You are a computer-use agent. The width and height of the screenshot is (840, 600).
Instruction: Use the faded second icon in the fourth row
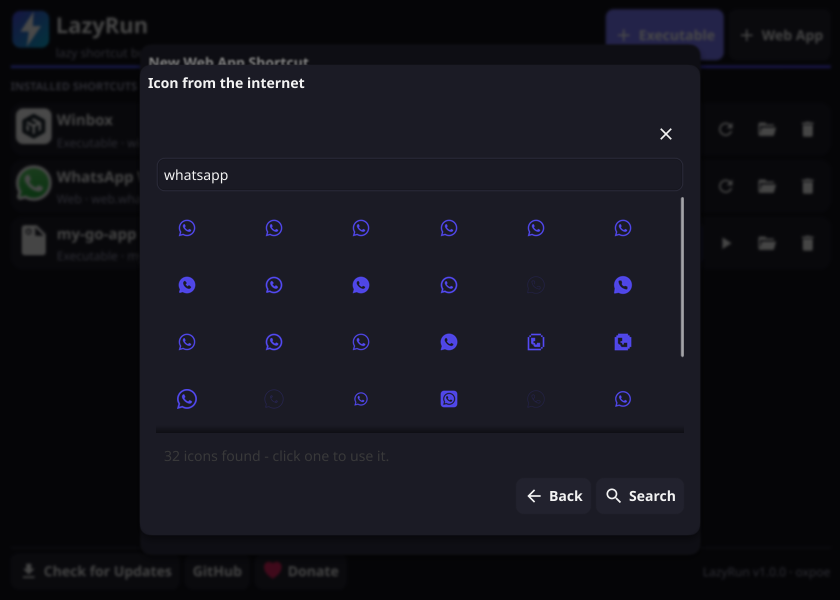coord(274,399)
